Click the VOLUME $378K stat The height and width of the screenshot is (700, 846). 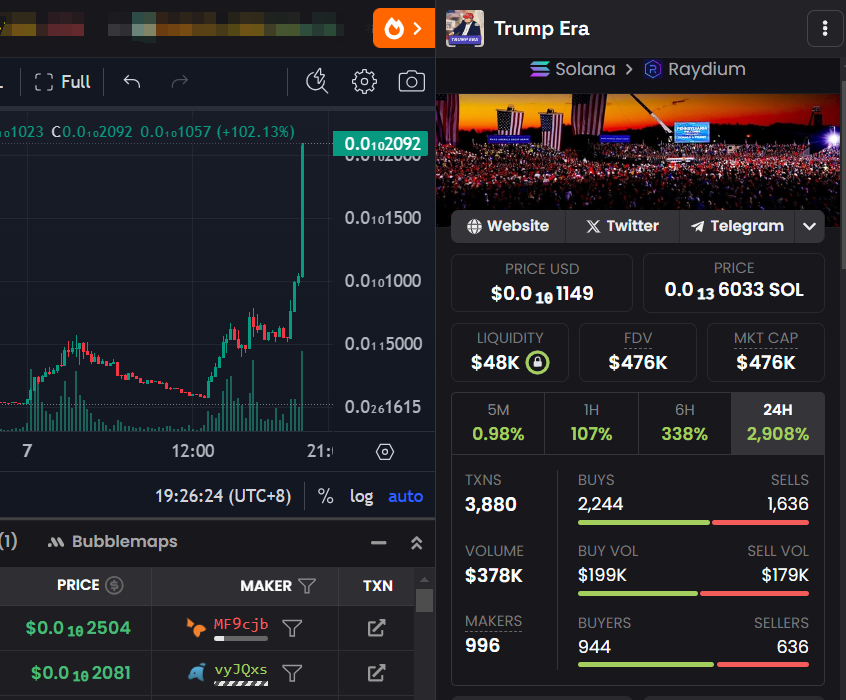tap(494, 565)
